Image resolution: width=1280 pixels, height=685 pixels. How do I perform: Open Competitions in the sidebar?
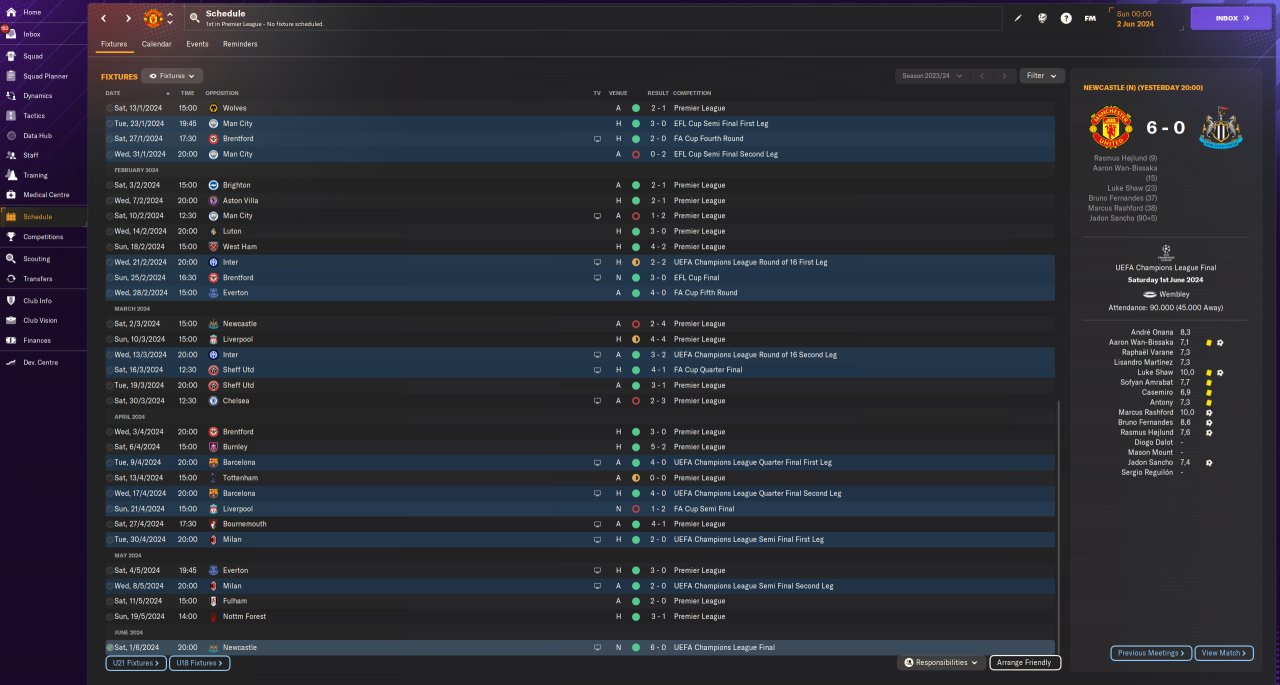(43, 237)
